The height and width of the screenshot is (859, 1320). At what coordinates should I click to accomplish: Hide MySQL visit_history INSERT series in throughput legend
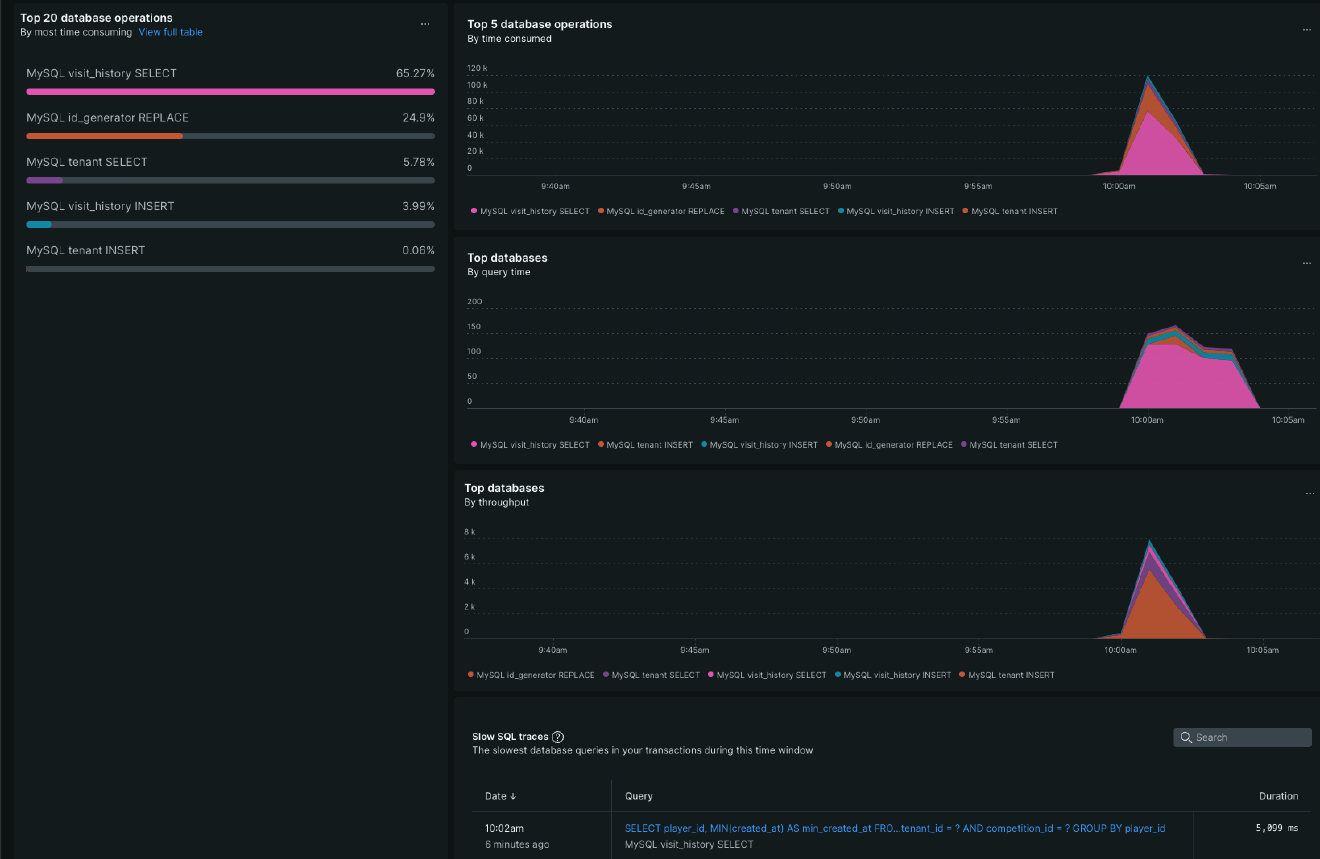(836, 675)
